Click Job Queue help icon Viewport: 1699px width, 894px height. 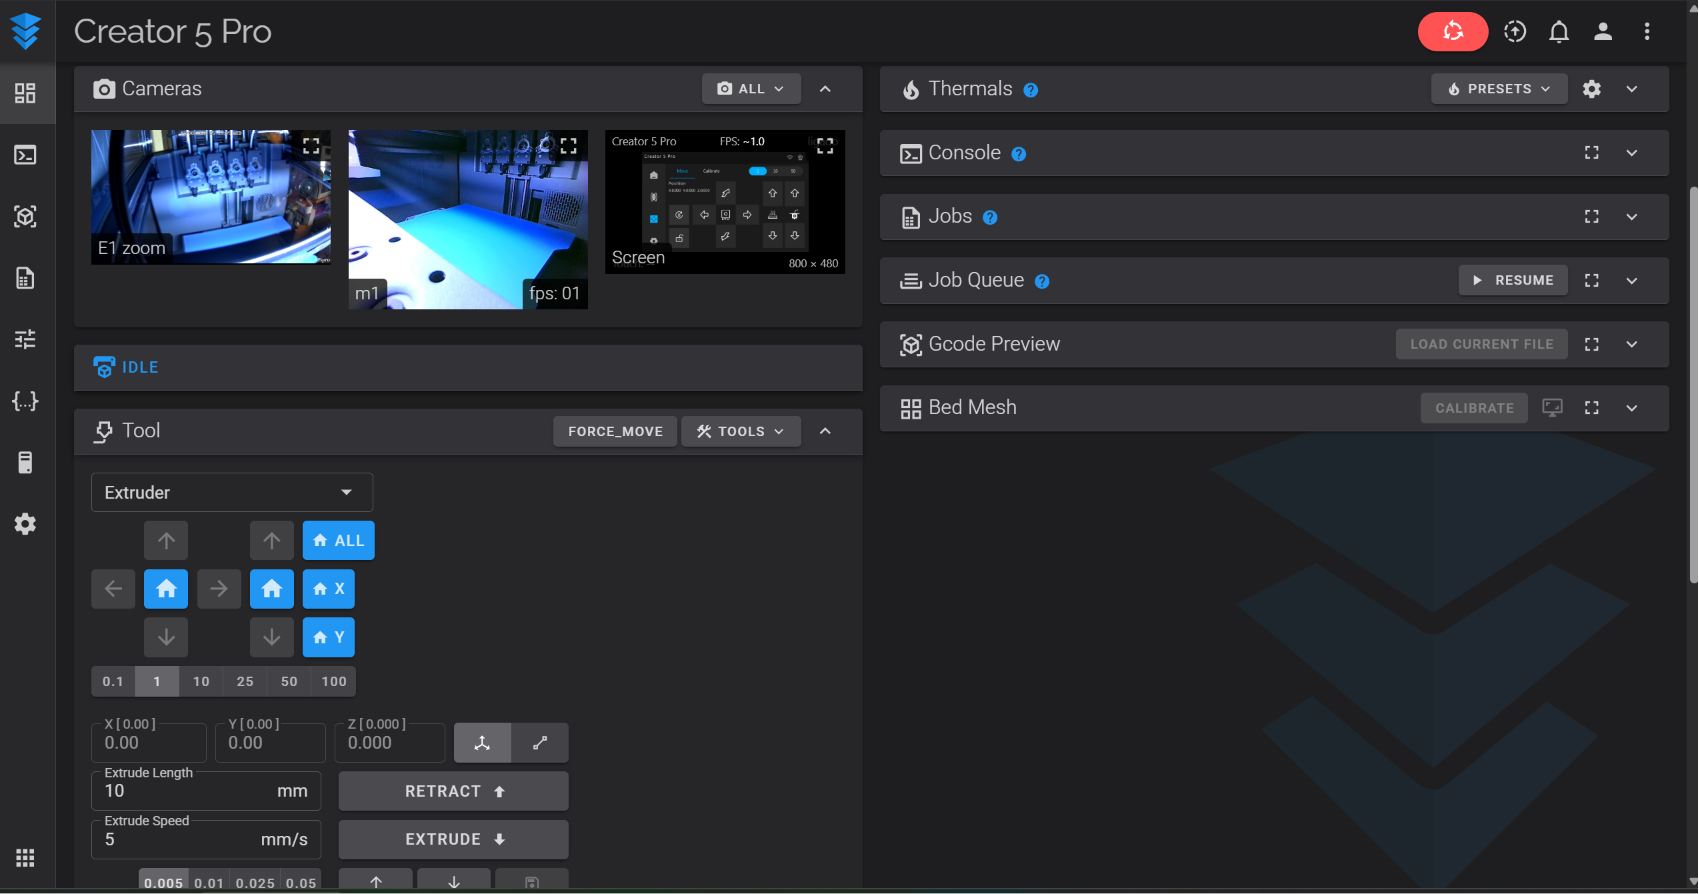click(1042, 282)
